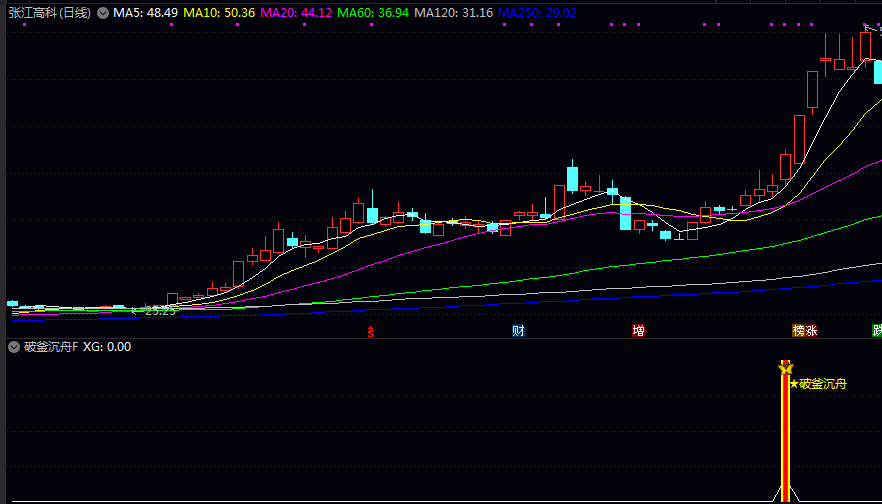Expand the main chart indicator dropdown arrow

102,13
